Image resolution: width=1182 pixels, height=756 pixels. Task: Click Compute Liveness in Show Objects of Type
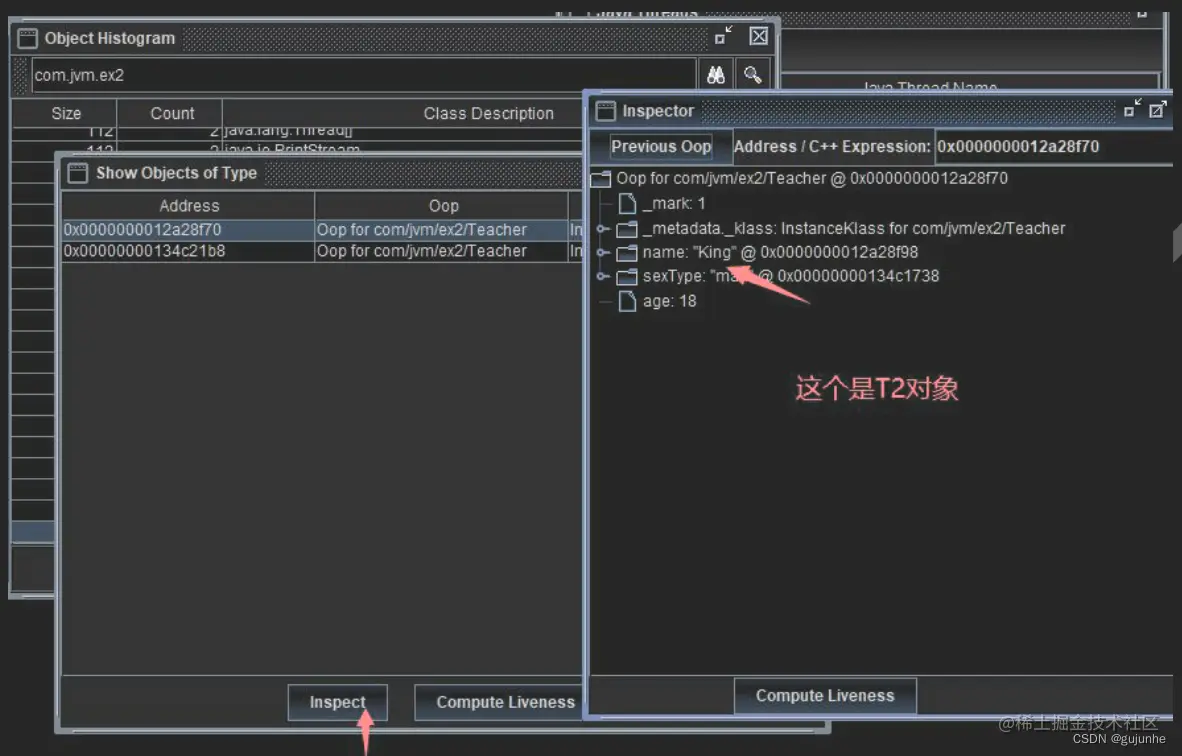[500, 702]
